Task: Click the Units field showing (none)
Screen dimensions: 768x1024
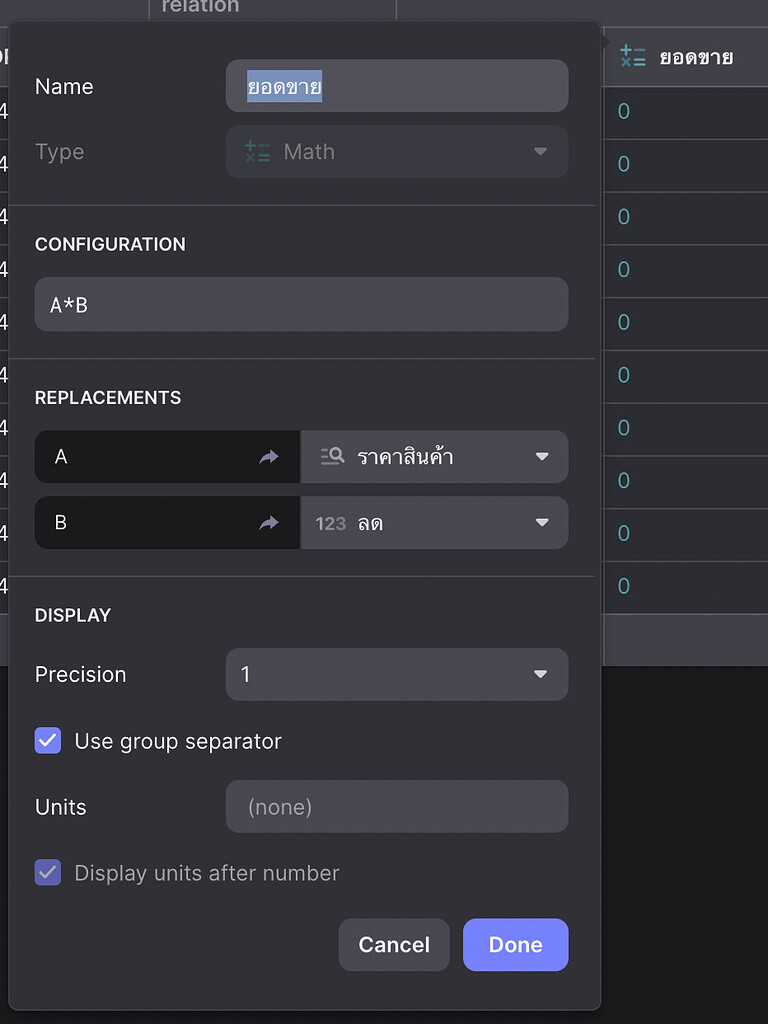Action: (x=396, y=806)
